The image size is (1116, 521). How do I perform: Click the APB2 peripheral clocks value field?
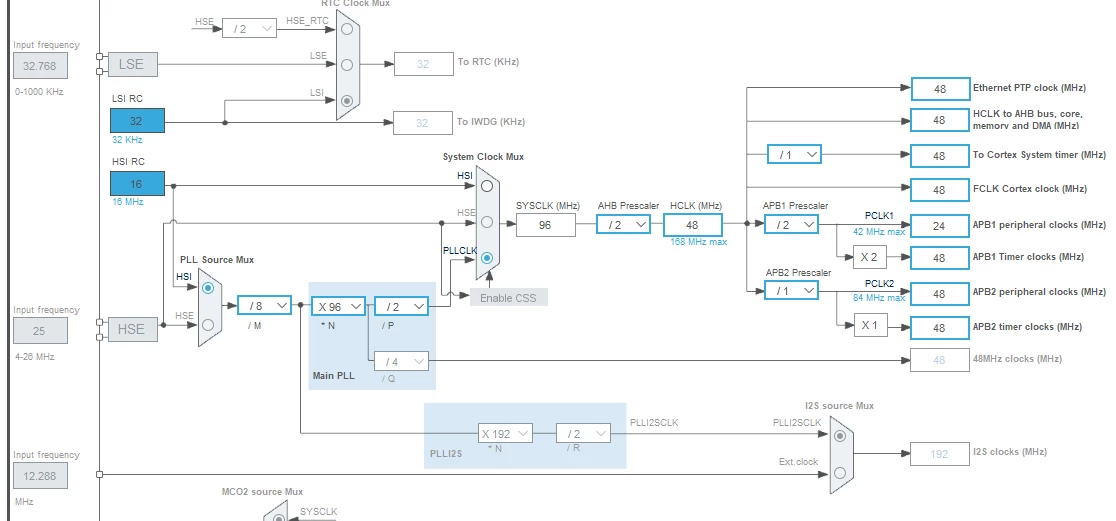[939, 293]
